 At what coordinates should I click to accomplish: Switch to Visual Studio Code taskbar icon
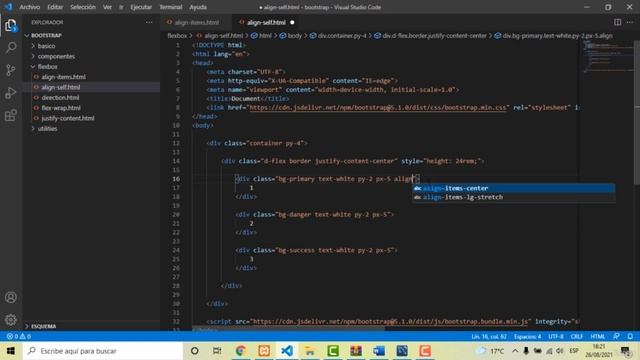point(287,351)
